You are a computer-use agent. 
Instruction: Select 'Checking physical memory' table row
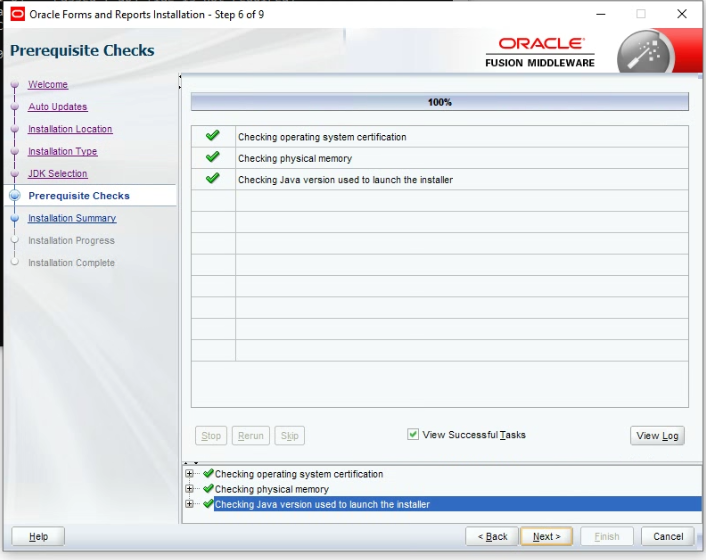click(439, 158)
